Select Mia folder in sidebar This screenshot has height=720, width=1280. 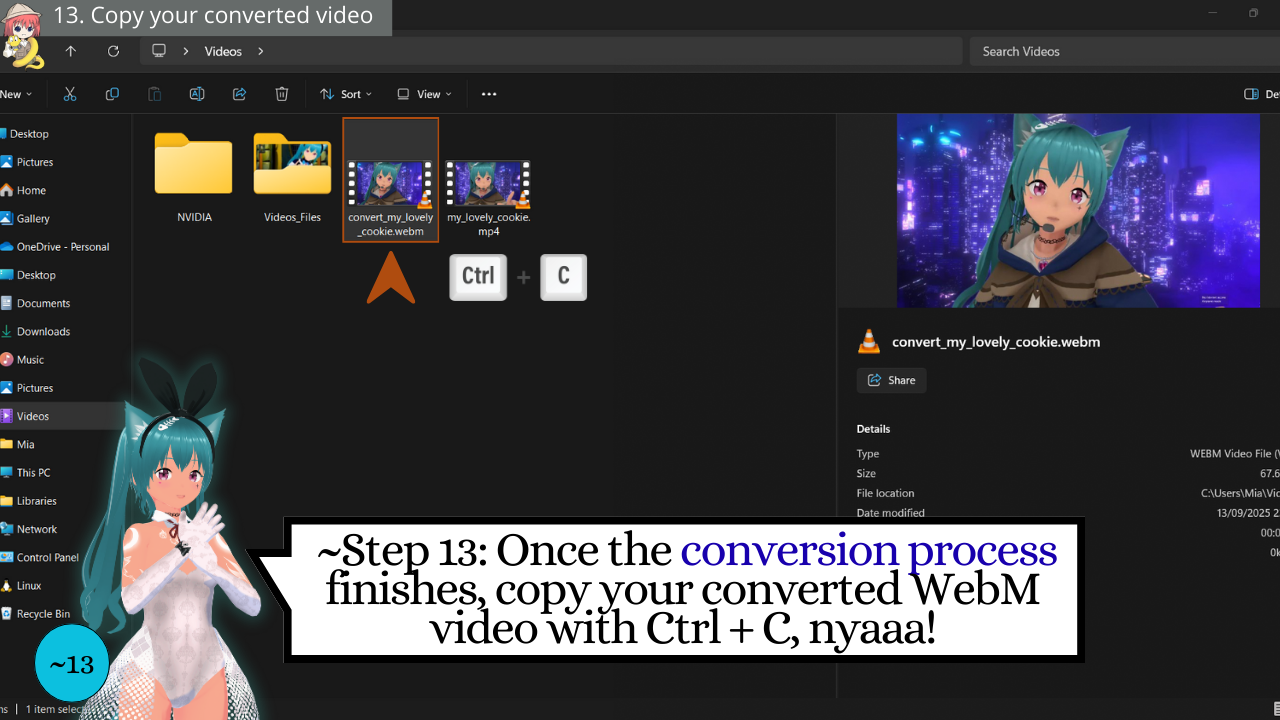25,444
